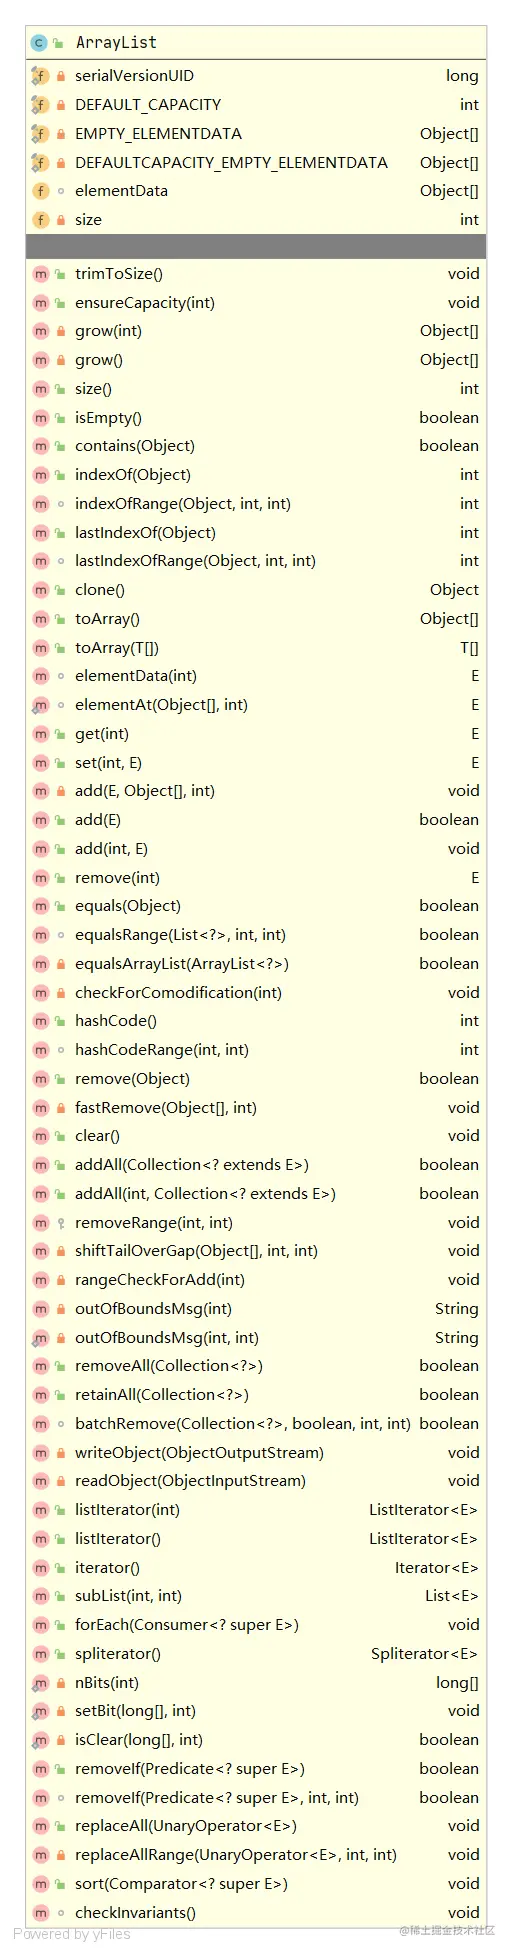
Task: Click the lock icon beside fastRemove(Object[], int)
Action: [x=61, y=1108]
